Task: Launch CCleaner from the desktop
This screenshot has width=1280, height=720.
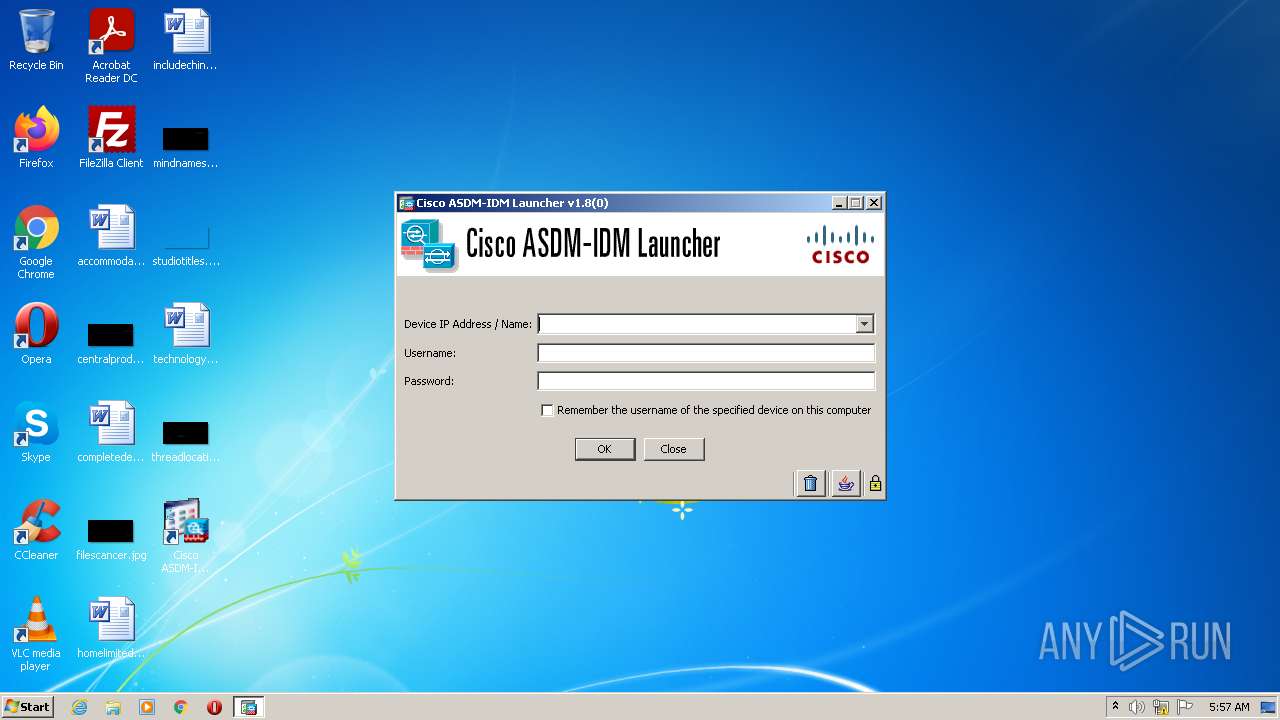Action: 36,530
